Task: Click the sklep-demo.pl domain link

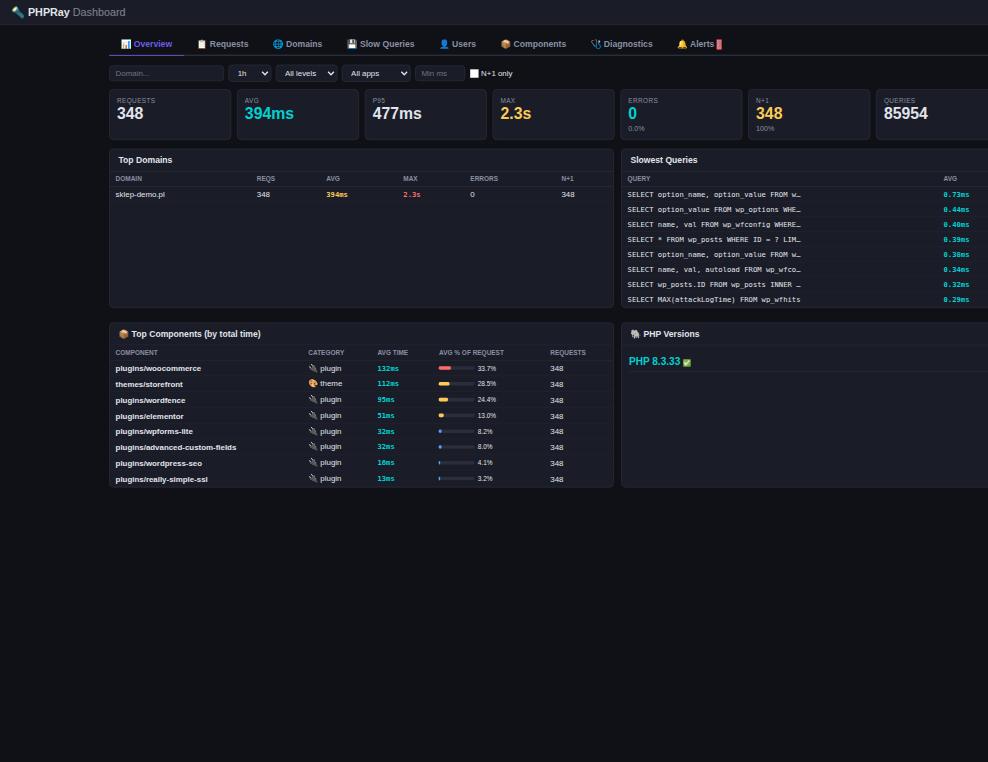Action: click(140, 195)
